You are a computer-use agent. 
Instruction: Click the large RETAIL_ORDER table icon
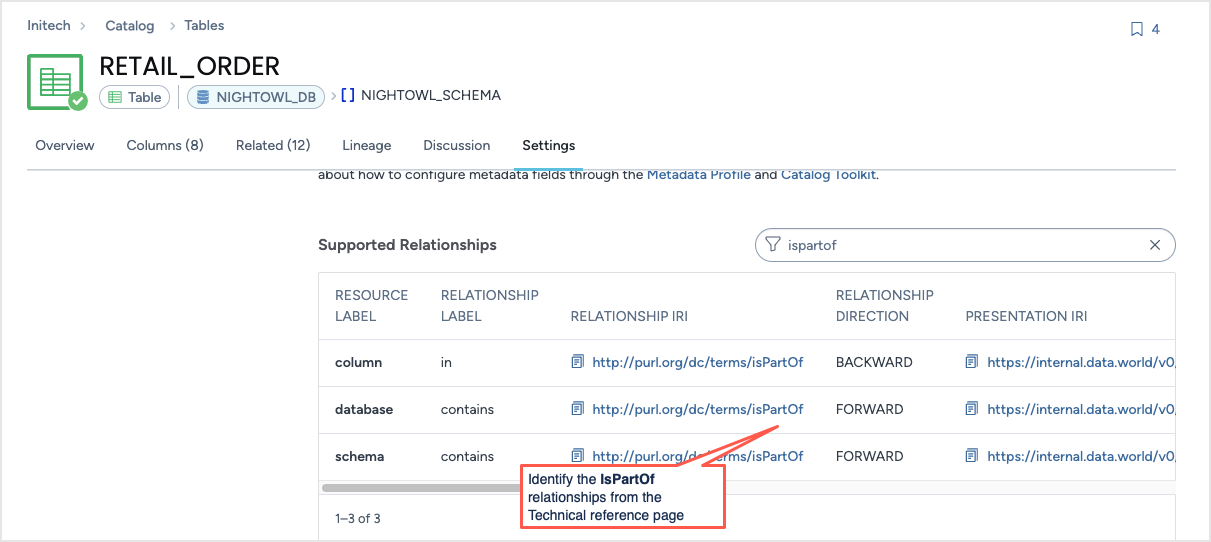(56, 82)
